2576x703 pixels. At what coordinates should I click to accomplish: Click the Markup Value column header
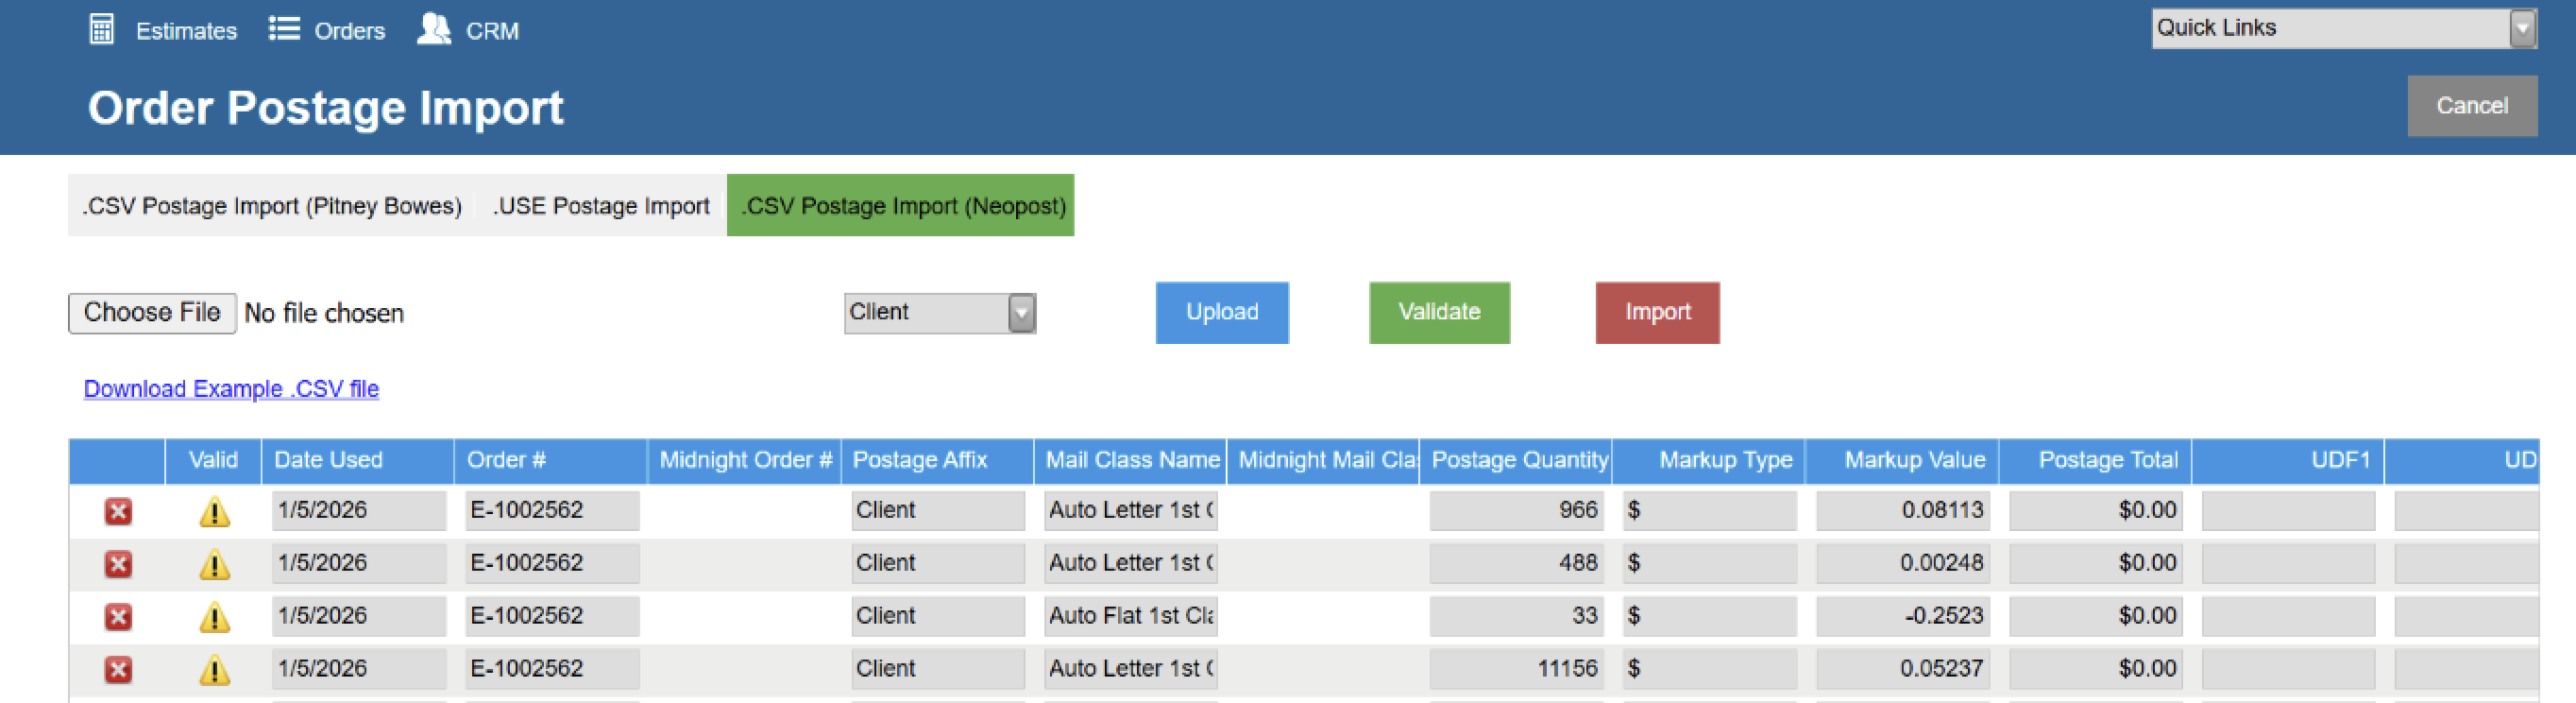point(1902,461)
